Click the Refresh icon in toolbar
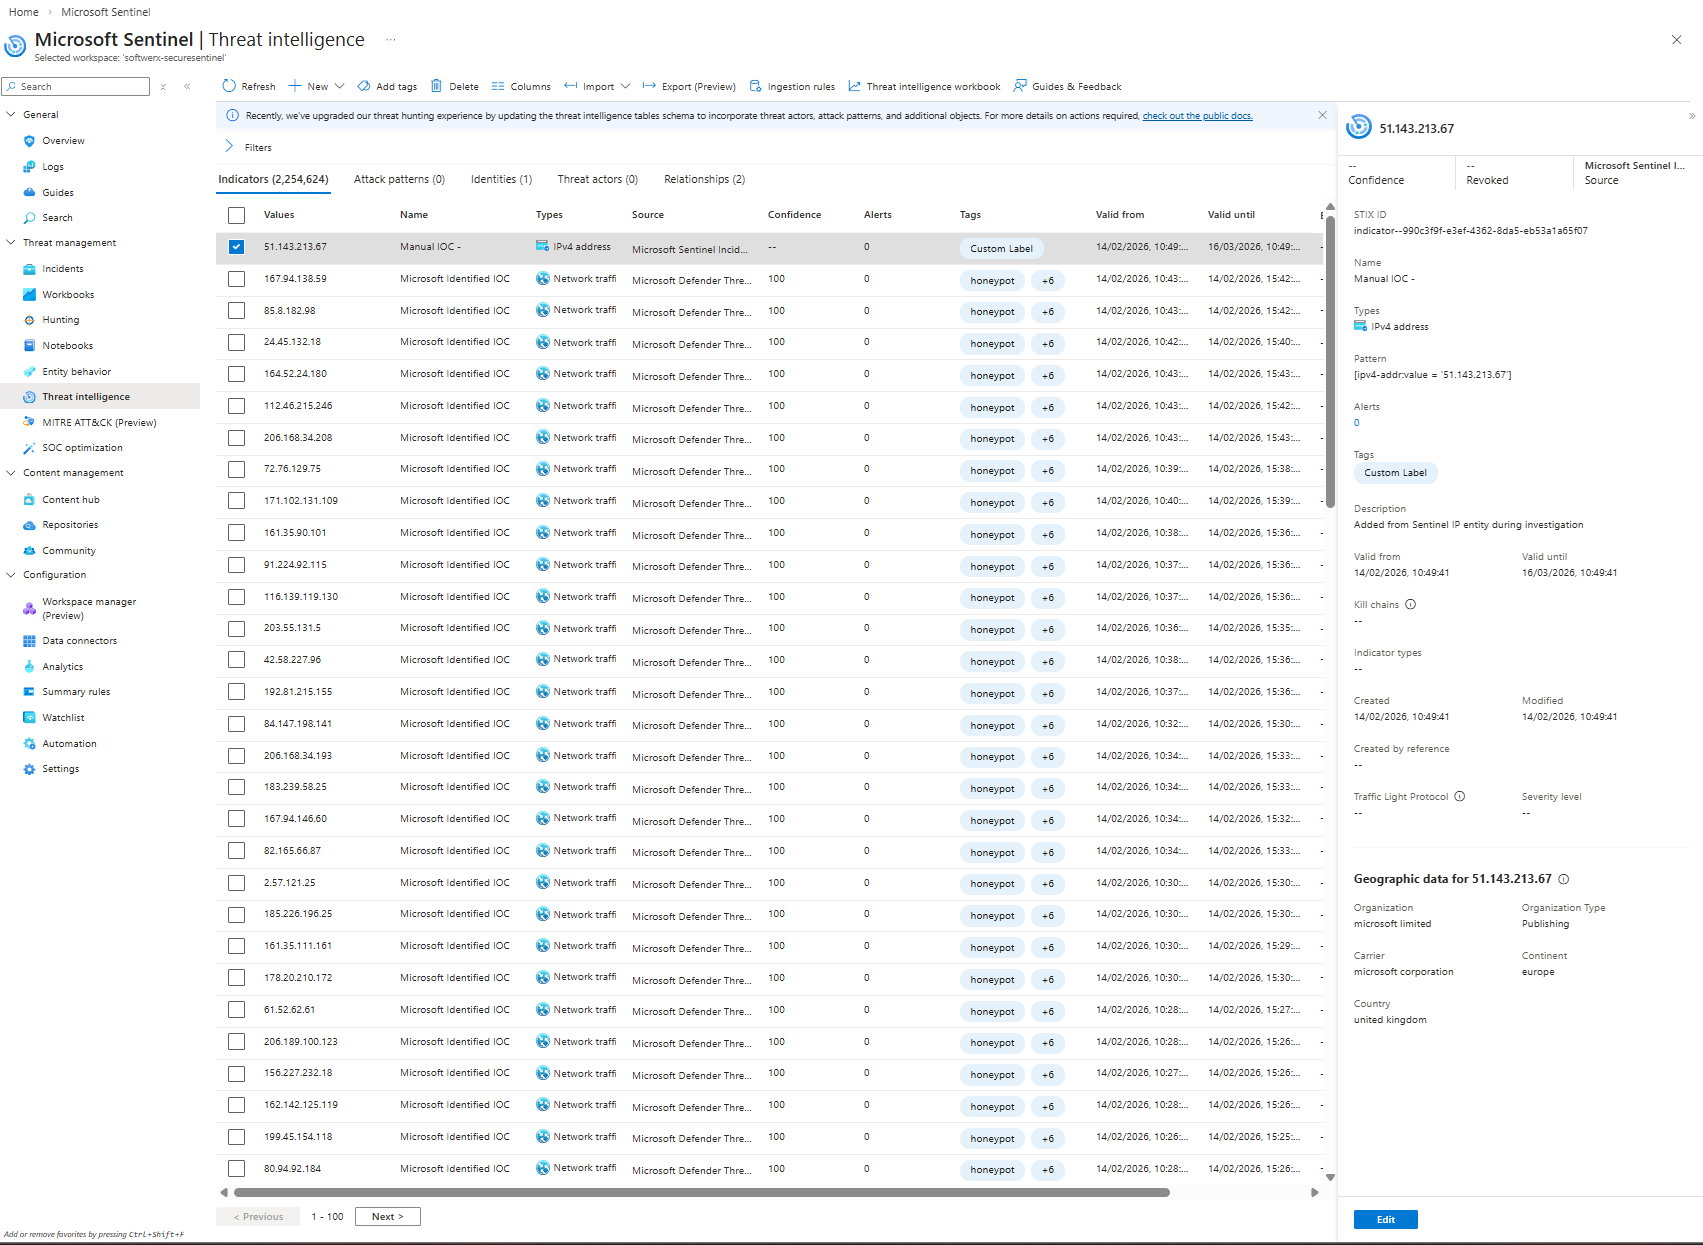1703x1245 pixels. click(x=229, y=86)
